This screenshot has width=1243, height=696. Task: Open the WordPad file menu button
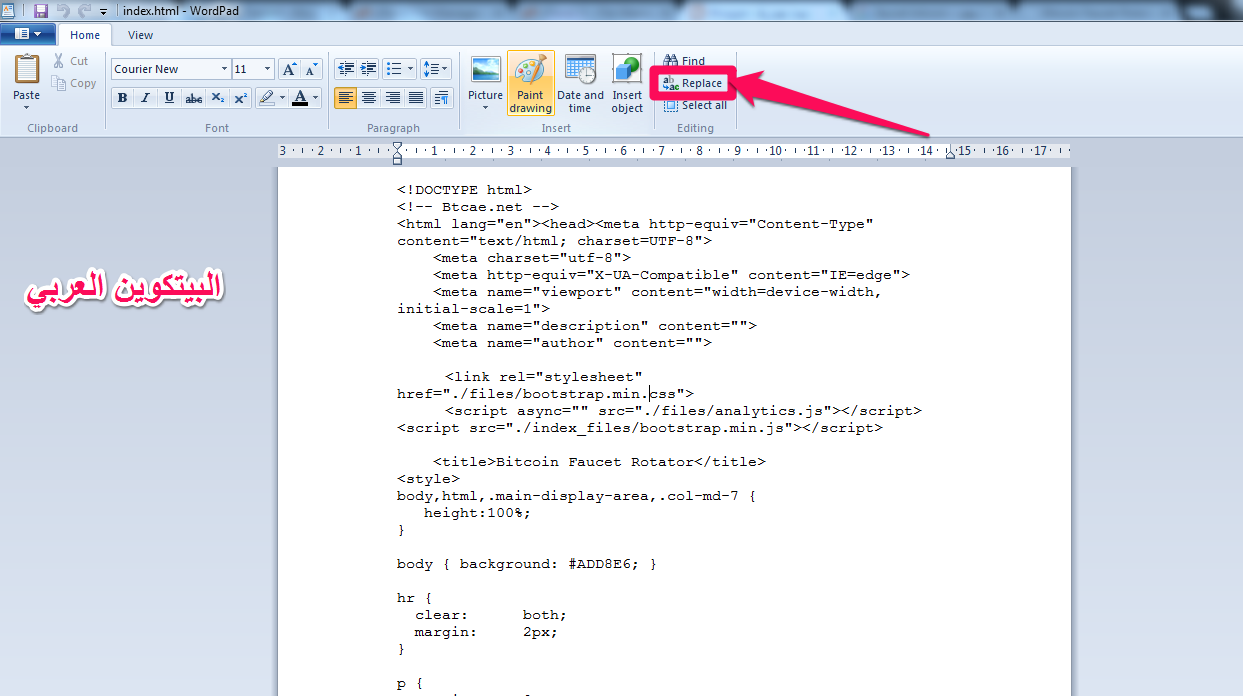[28, 34]
